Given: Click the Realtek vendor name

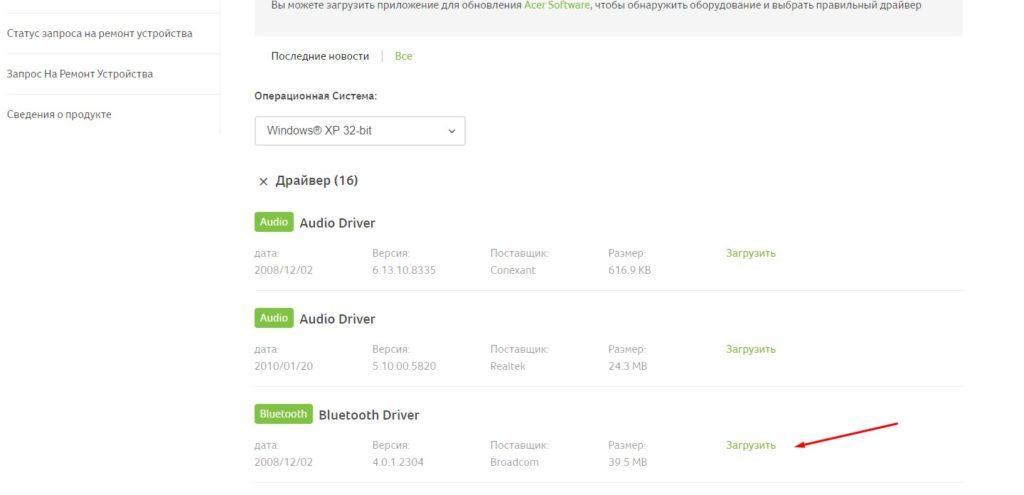Looking at the screenshot, I should (507, 366).
